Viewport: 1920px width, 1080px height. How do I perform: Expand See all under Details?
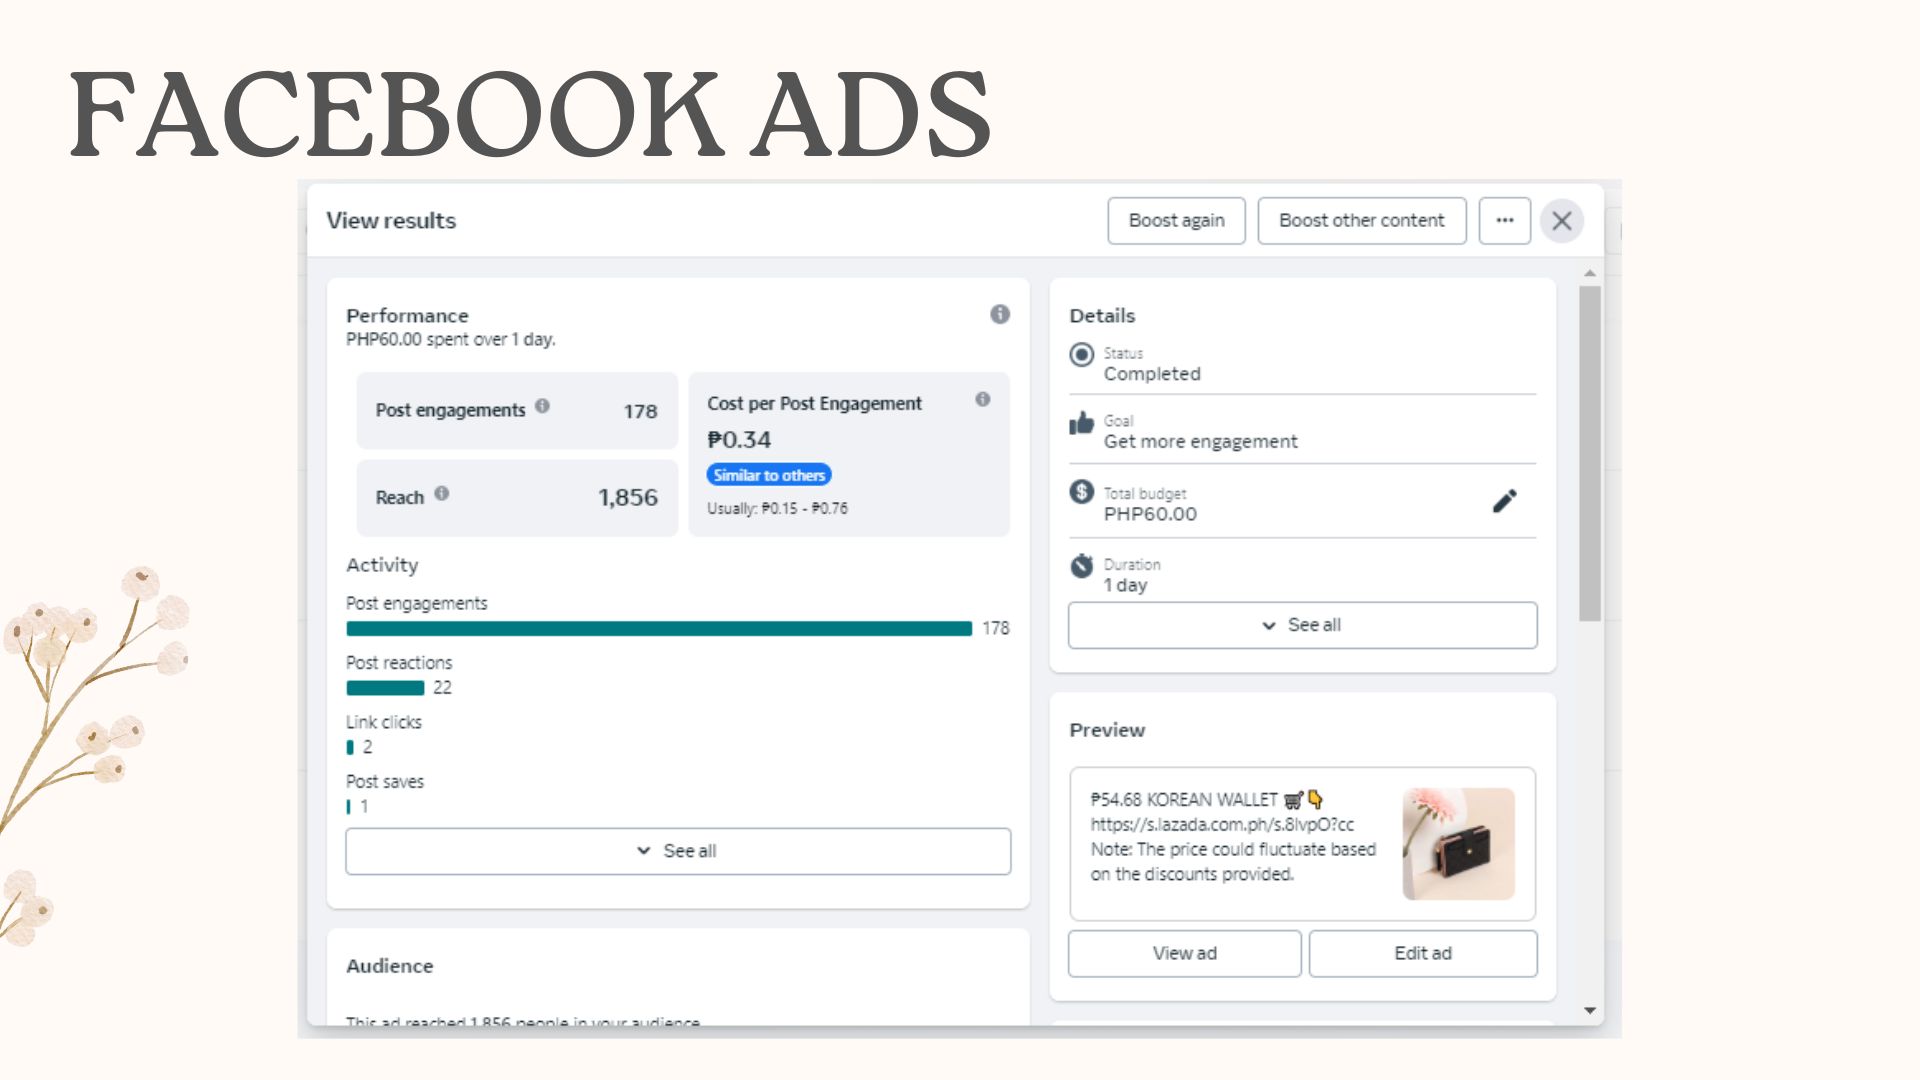pos(1302,625)
